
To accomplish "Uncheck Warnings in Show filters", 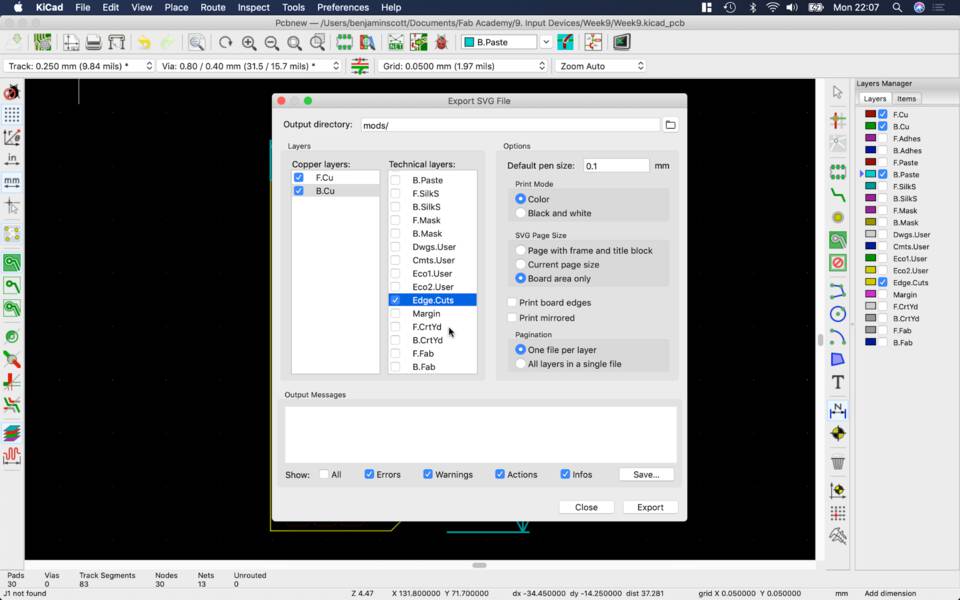I will coord(427,474).
